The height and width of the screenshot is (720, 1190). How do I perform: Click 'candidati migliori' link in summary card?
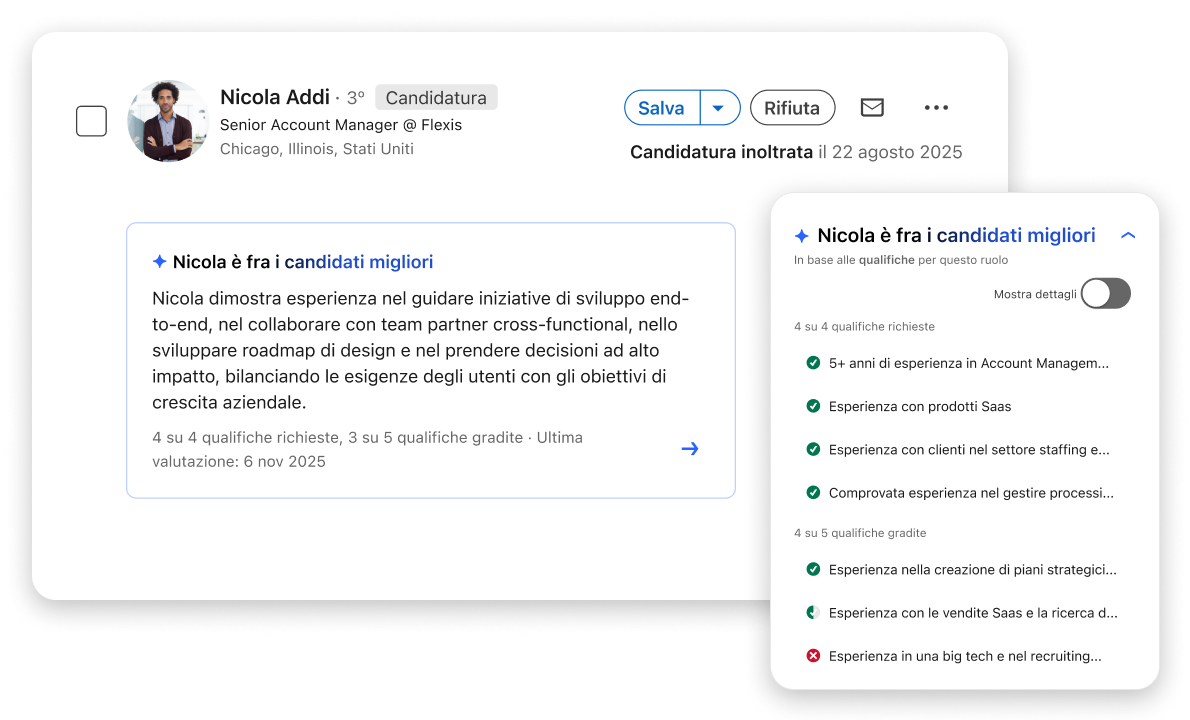358,262
